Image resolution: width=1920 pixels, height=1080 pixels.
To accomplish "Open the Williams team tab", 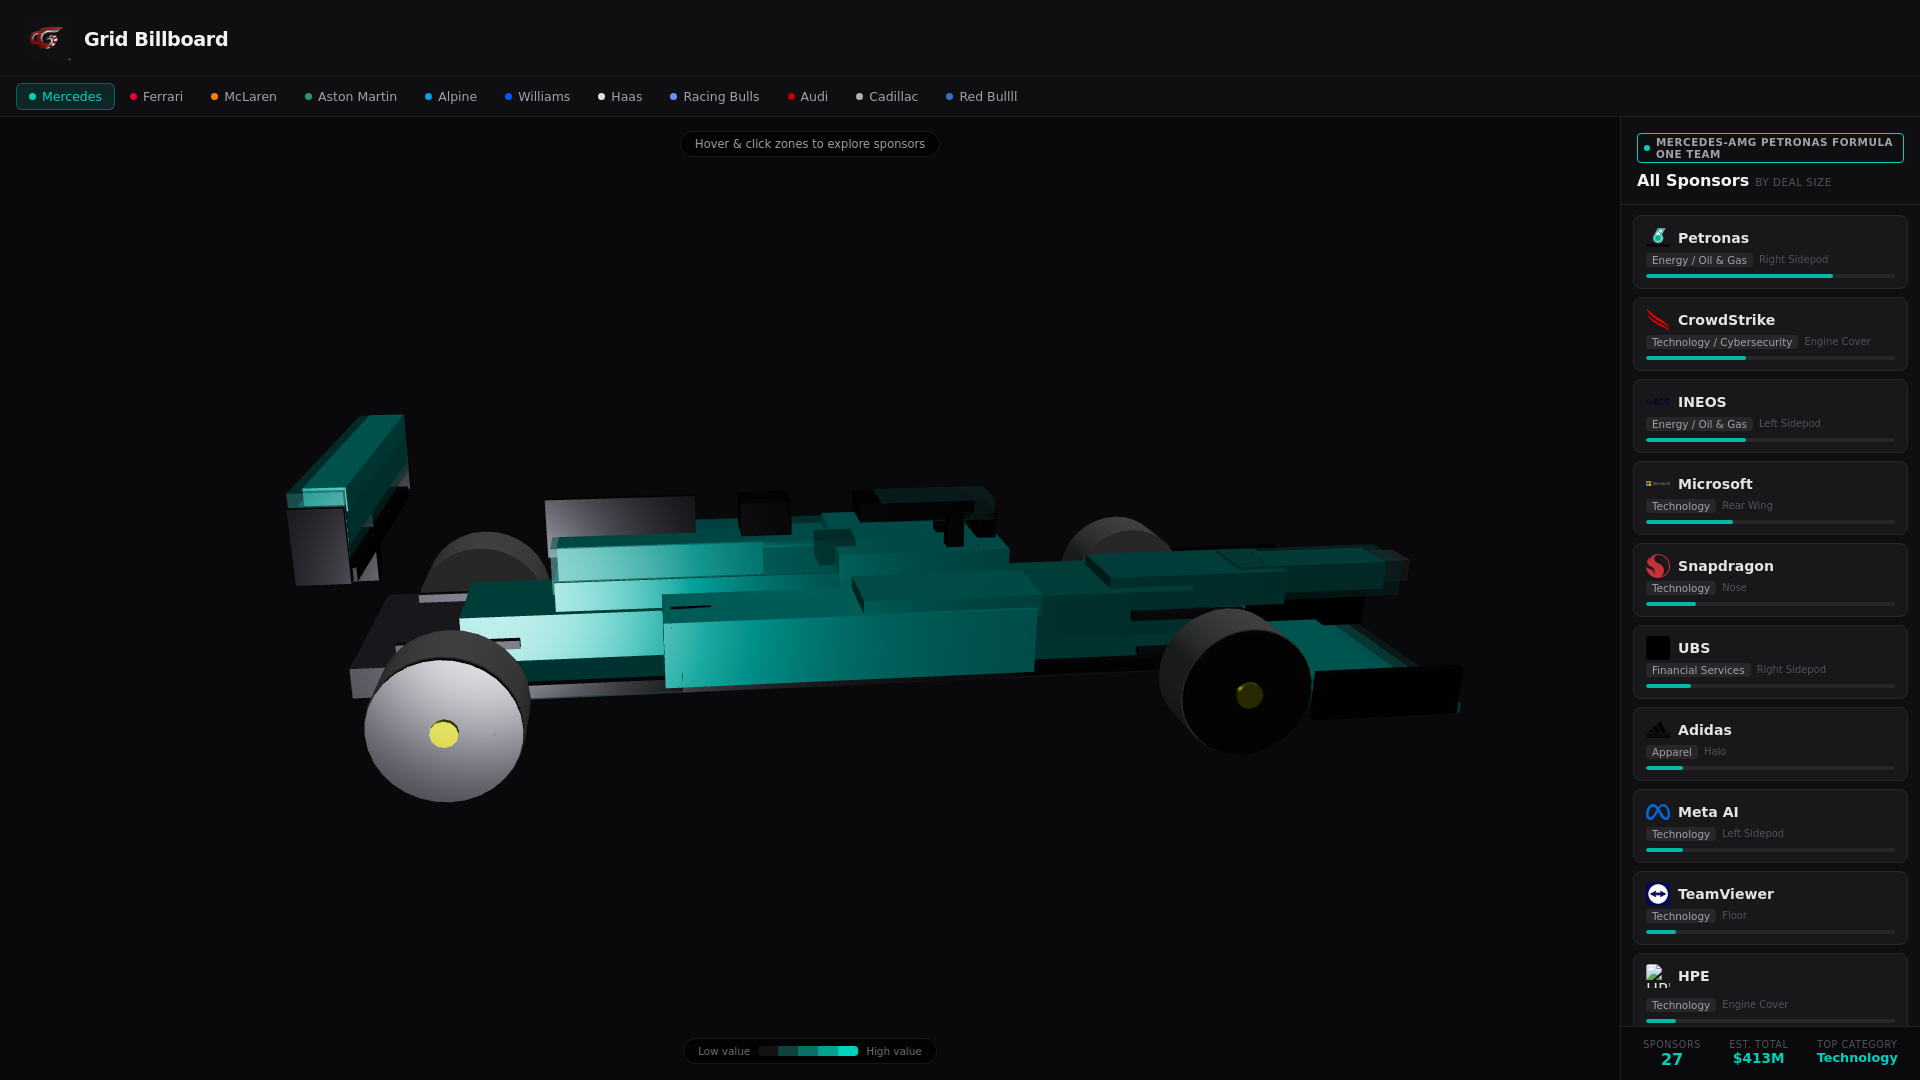I will pyautogui.click(x=537, y=97).
